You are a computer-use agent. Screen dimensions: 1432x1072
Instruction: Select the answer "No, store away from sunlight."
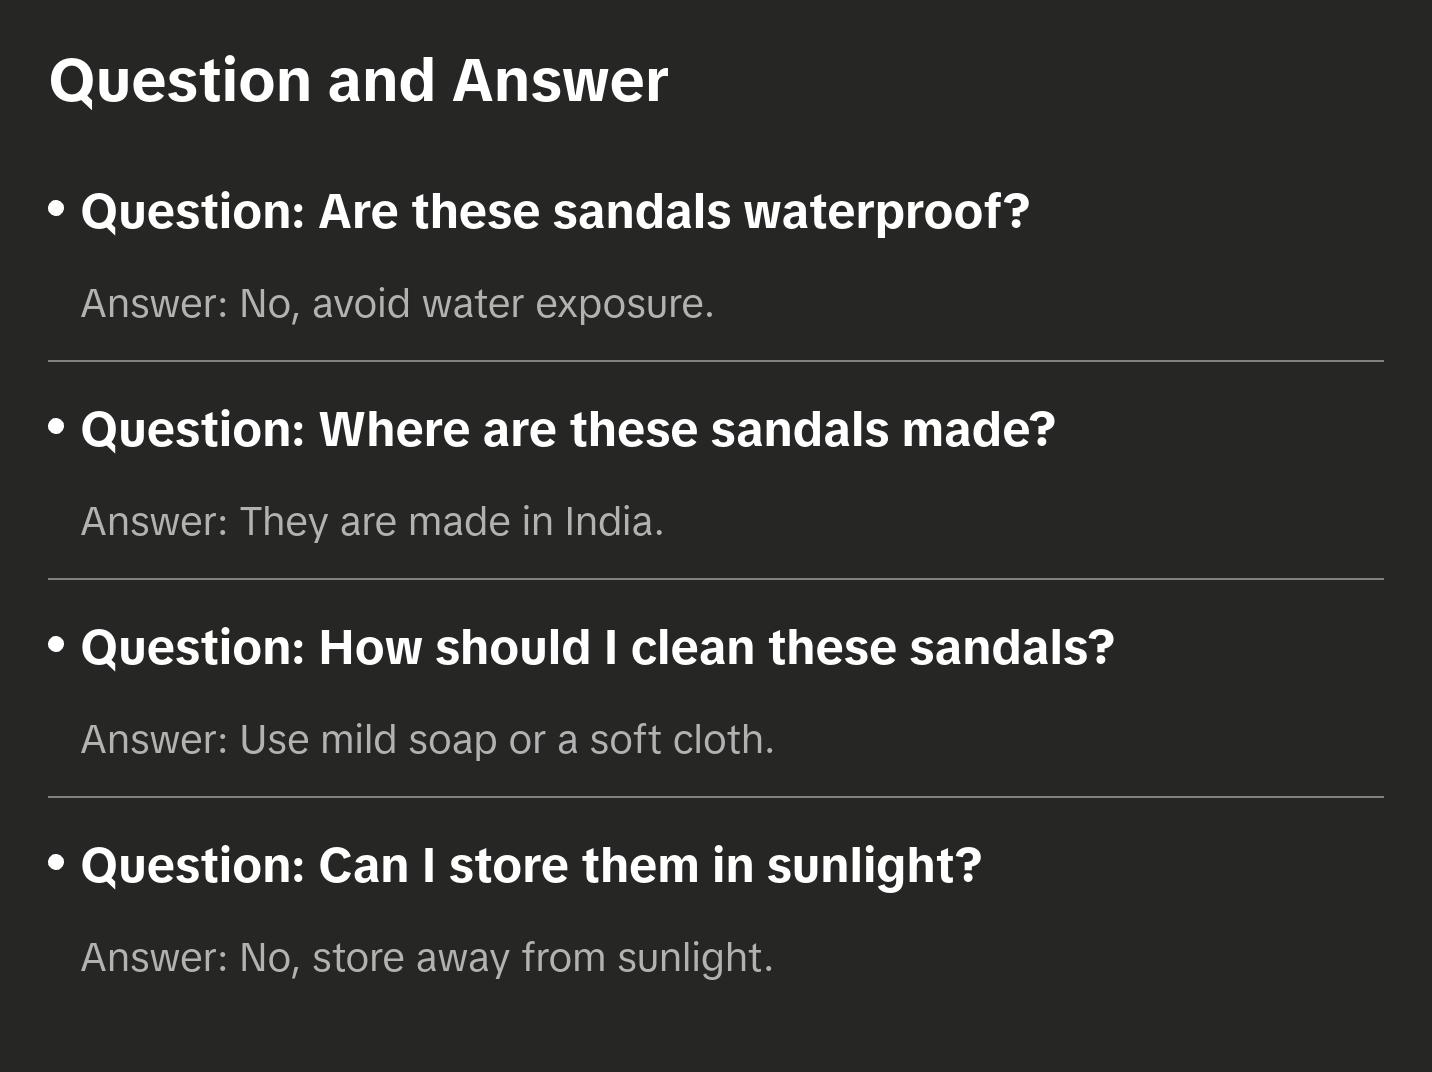click(427, 958)
